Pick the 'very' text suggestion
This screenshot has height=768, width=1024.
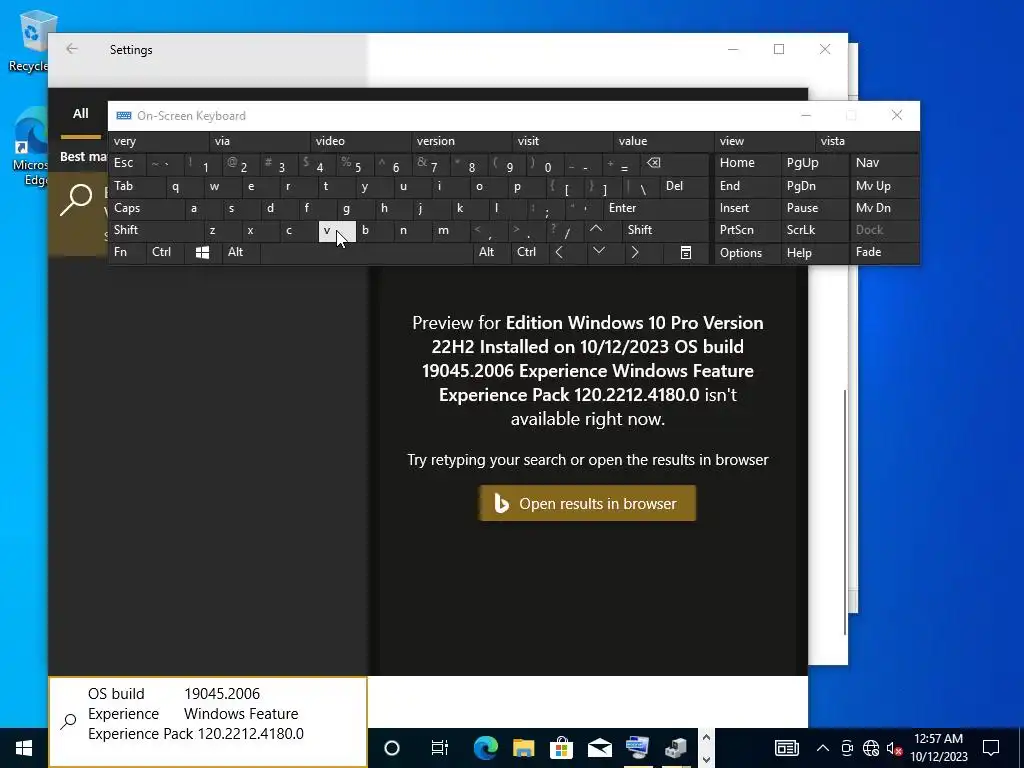click(159, 141)
